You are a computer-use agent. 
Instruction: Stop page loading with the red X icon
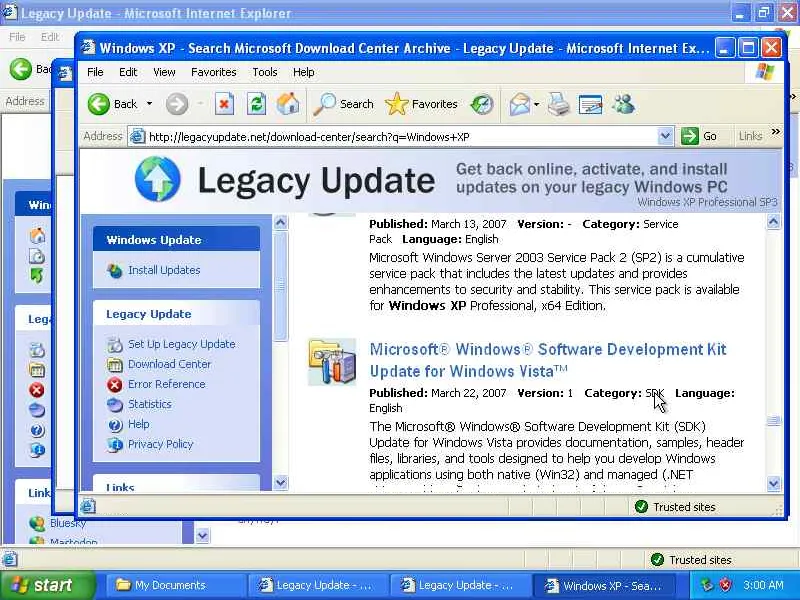click(x=224, y=104)
